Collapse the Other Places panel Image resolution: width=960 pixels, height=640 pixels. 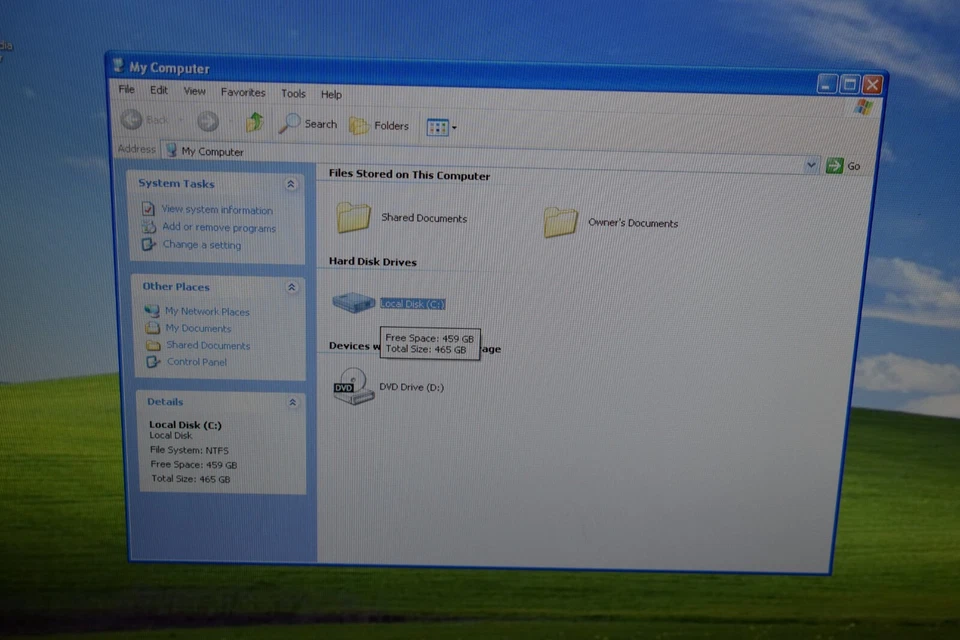tap(291, 287)
